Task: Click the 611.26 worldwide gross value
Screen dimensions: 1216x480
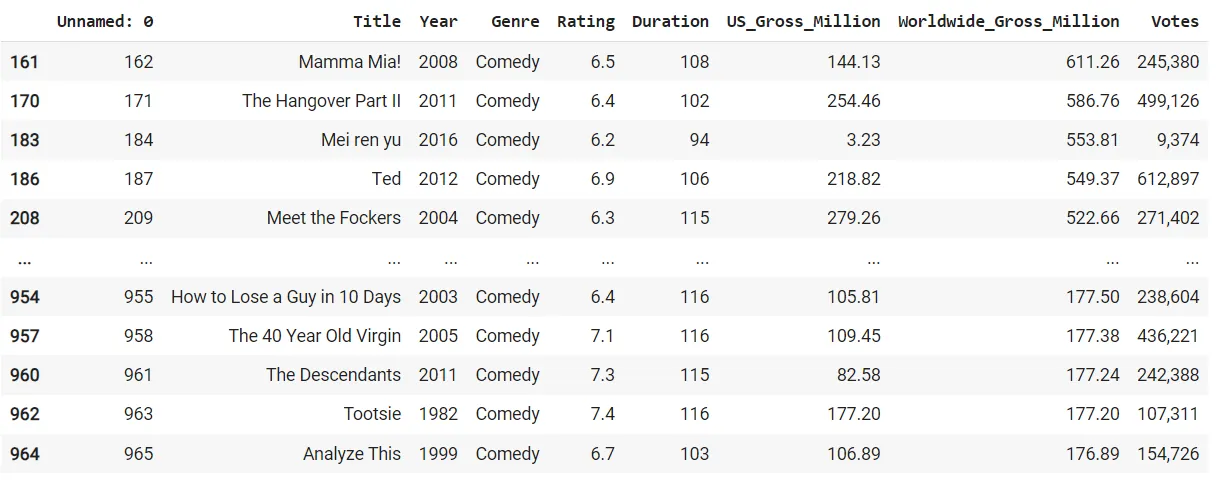Action: coord(1092,62)
